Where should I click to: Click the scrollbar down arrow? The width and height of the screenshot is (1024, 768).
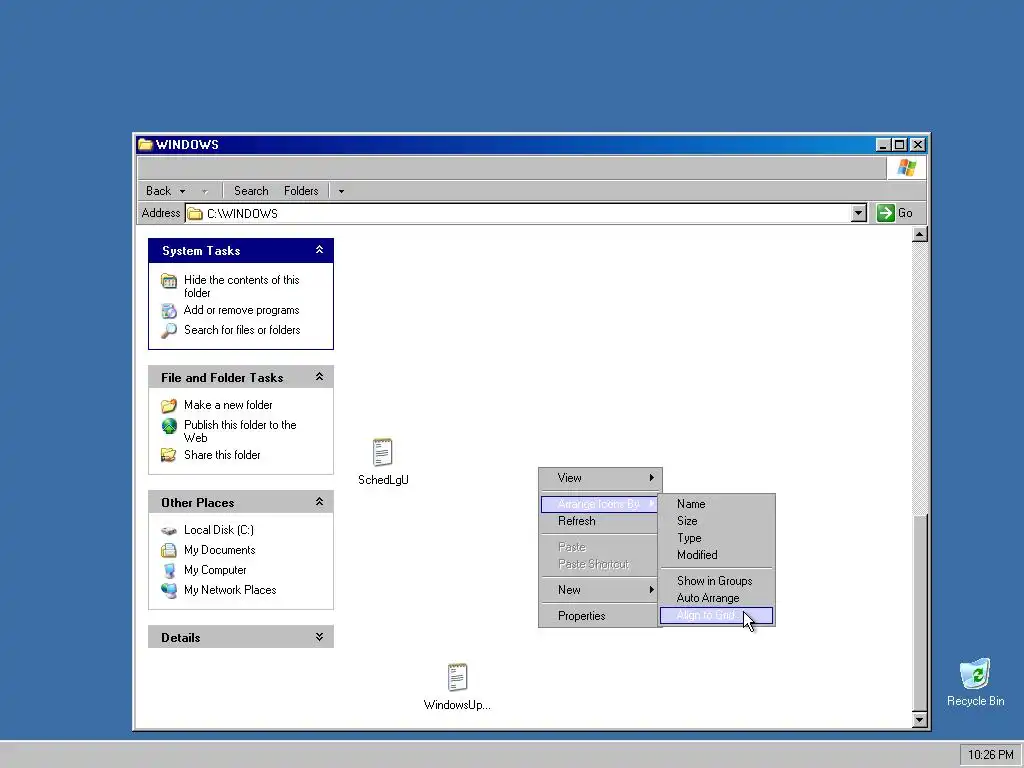point(920,720)
